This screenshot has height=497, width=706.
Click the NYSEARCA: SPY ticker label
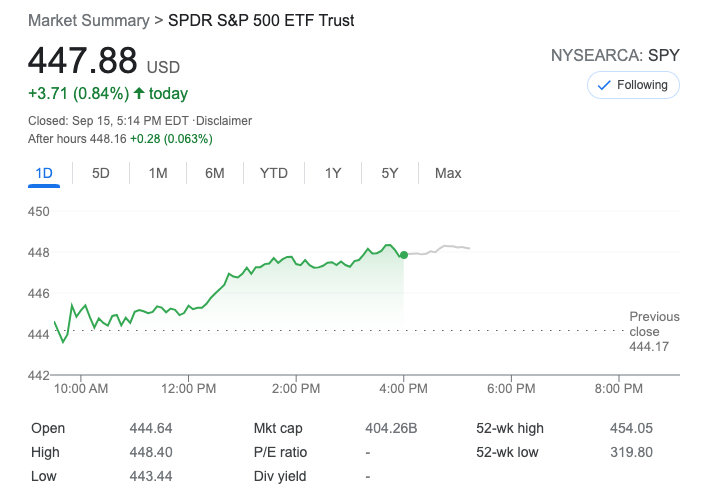[615, 55]
